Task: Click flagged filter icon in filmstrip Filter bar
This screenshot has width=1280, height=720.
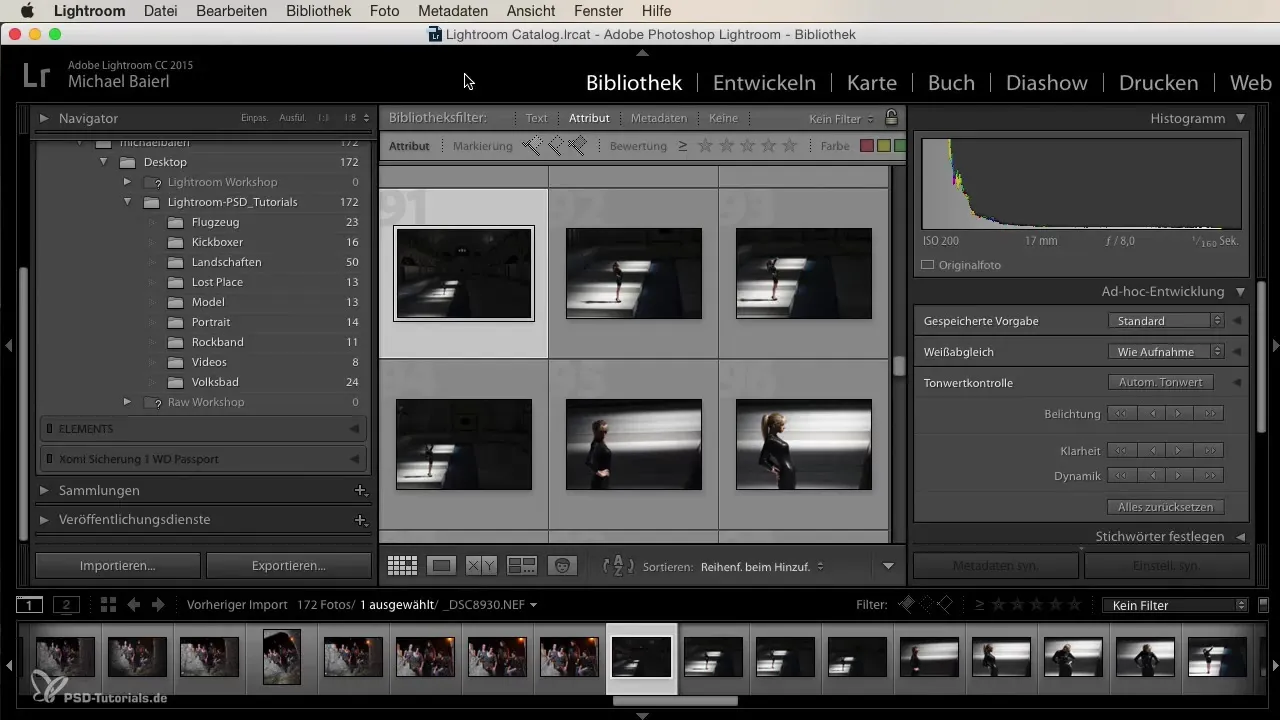Action: point(907,605)
